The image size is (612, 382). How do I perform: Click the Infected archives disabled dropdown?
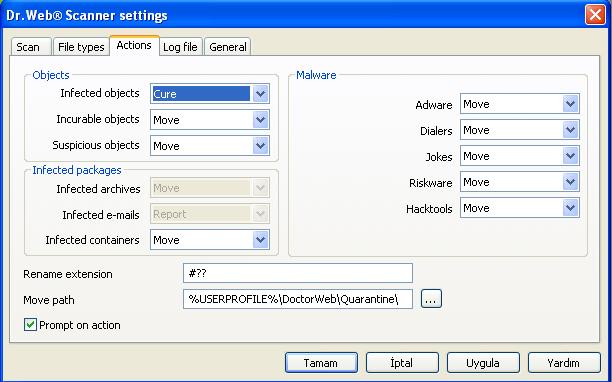210,188
